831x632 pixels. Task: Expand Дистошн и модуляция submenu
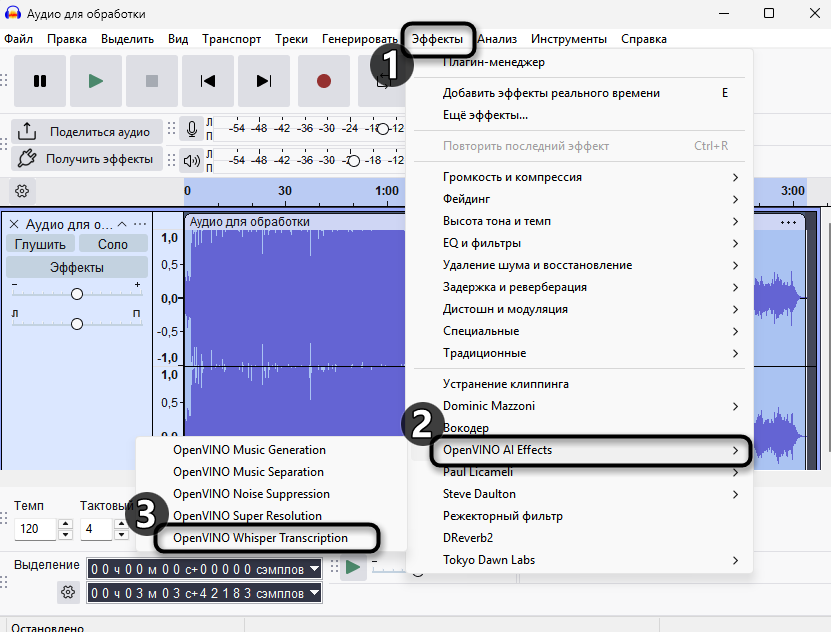pos(579,309)
